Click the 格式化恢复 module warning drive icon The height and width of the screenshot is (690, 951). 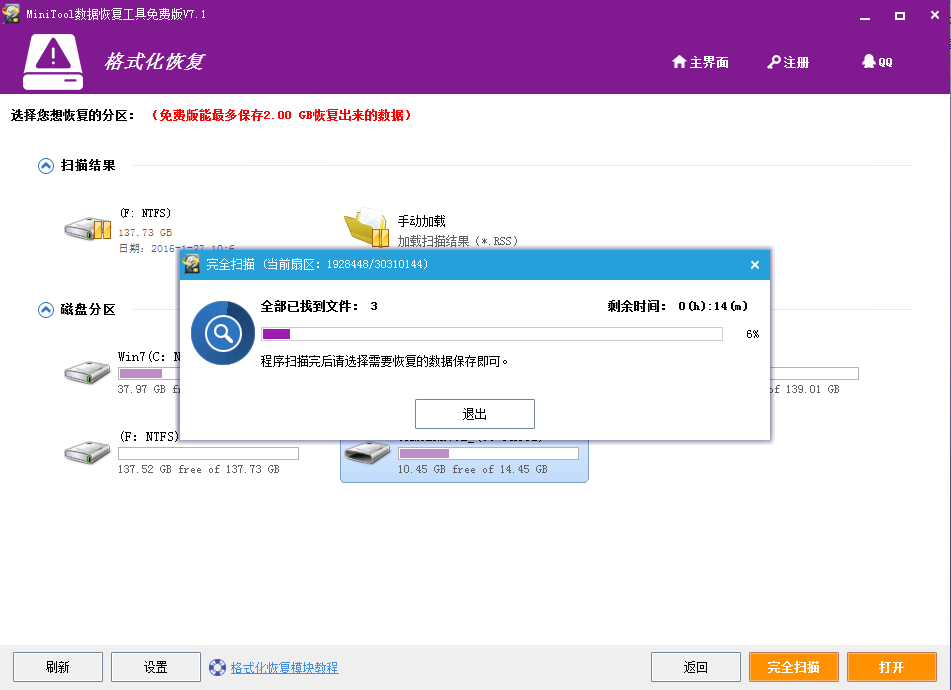pos(53,62)
